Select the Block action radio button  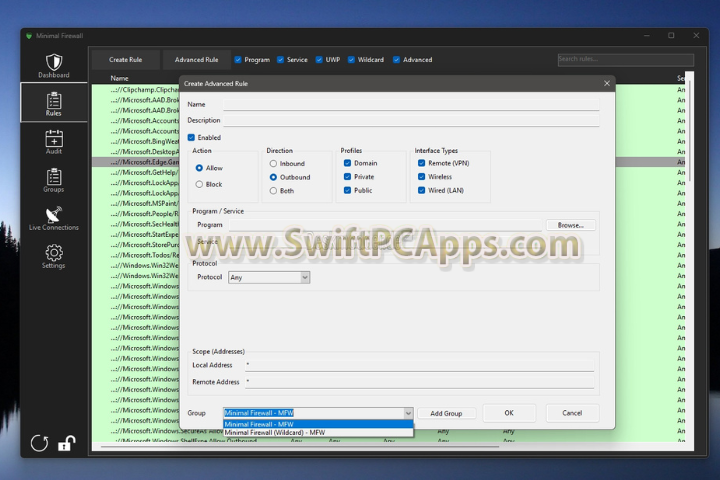[x=199, y=184]
